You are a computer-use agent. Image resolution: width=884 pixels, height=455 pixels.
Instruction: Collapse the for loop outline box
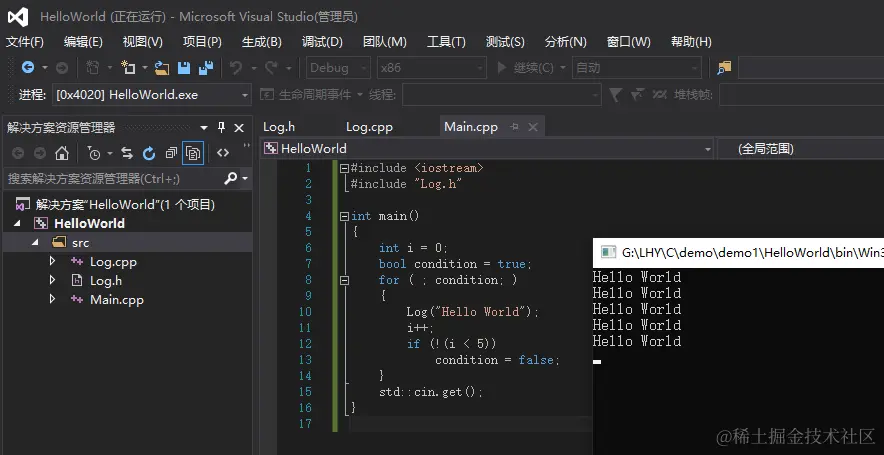coord(344,280)
